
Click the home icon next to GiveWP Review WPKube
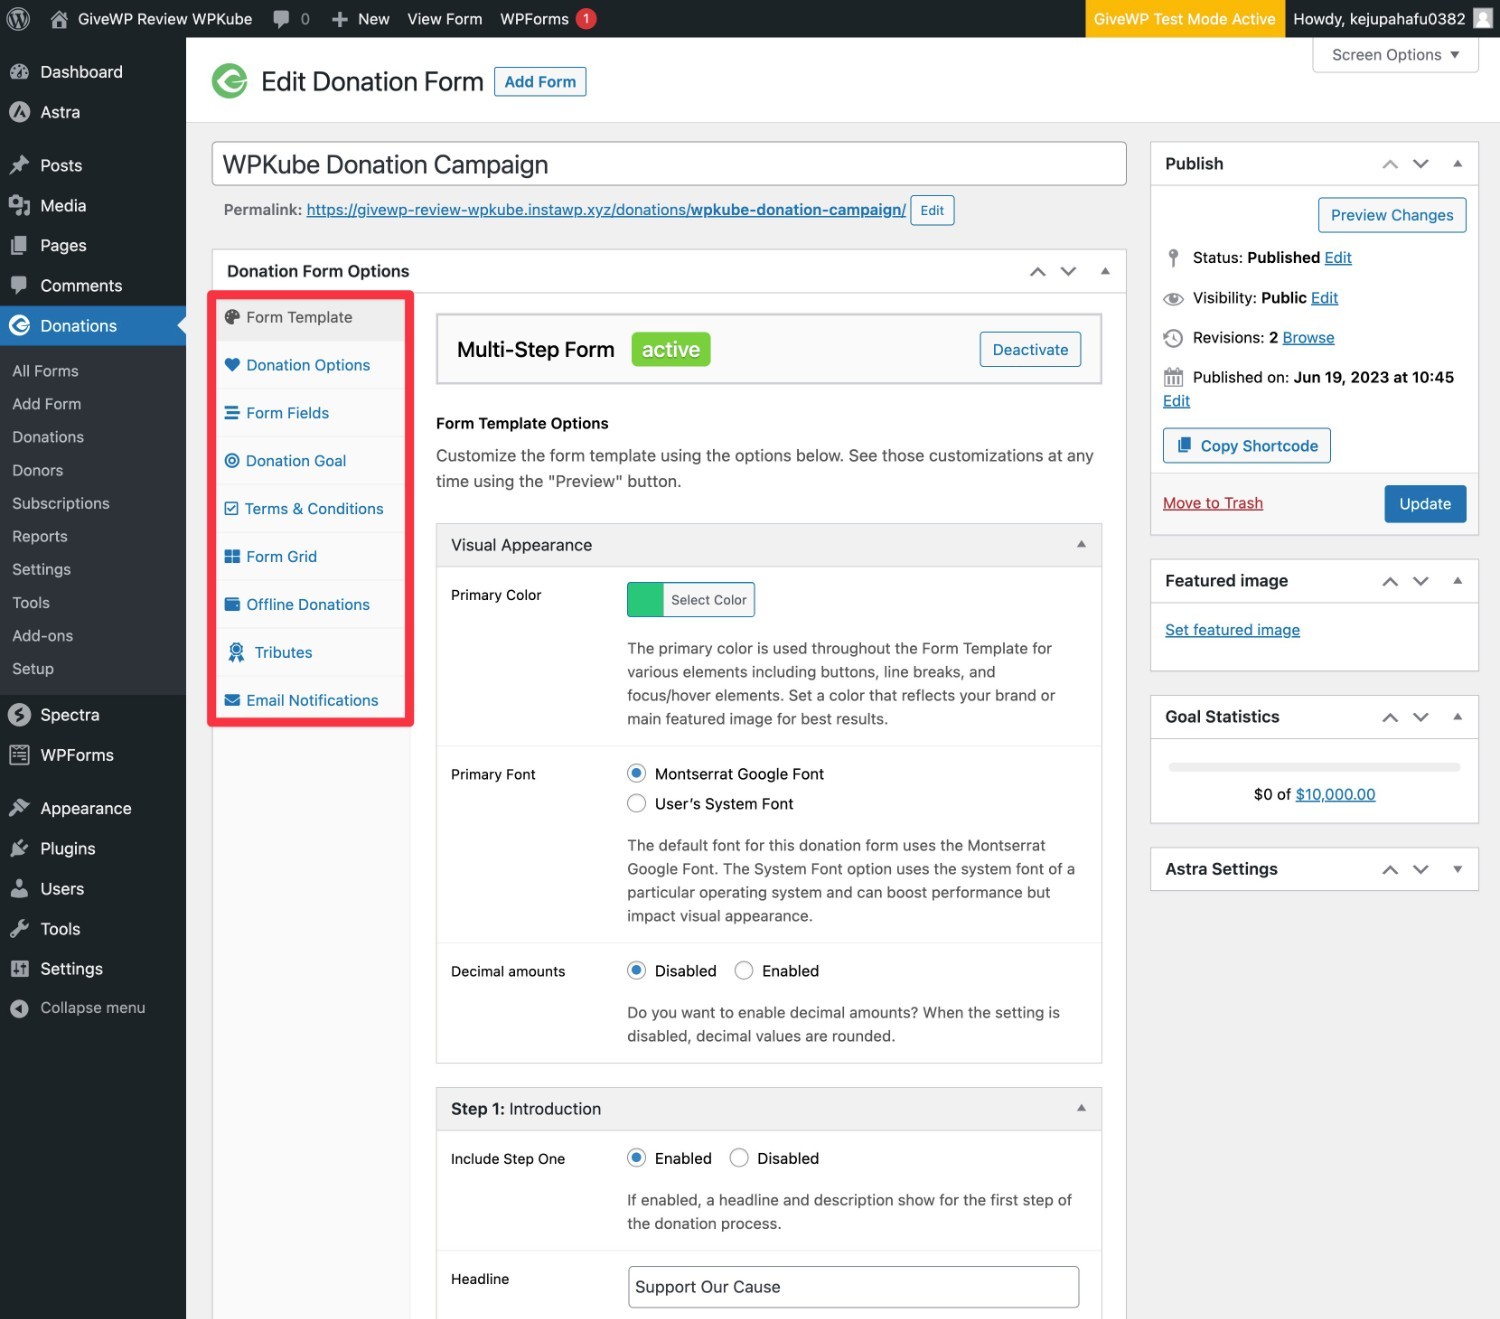(59, 19)
